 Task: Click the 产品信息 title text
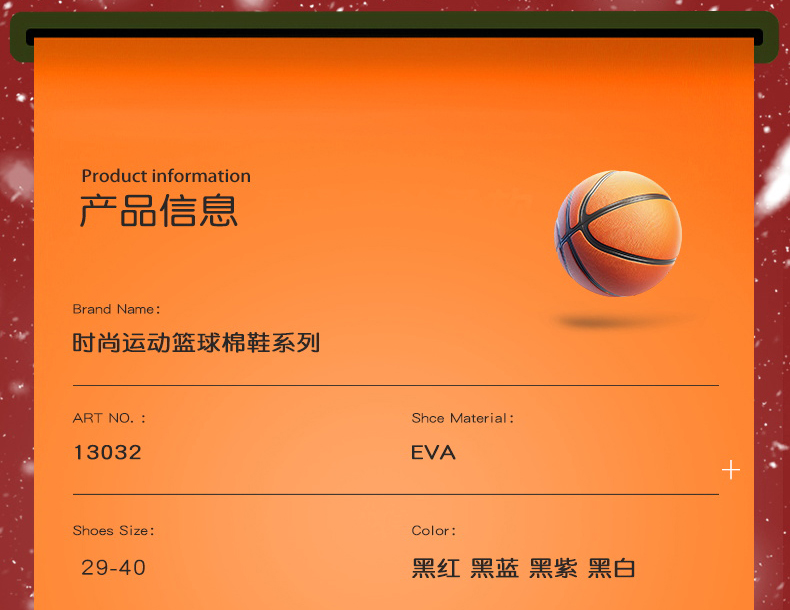click(x=159, y=211)
